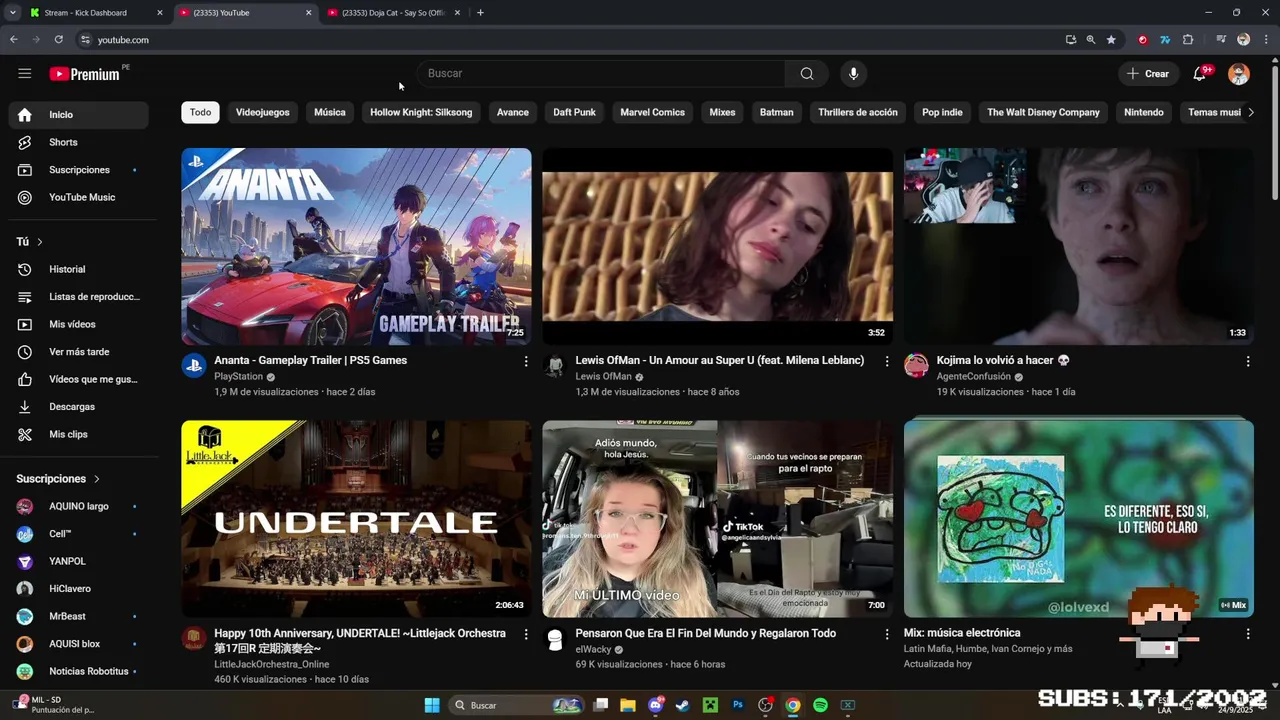This screenshot has width=1280, height=720.
Task: Select the Todo filter chip
Action: [200, 112]
